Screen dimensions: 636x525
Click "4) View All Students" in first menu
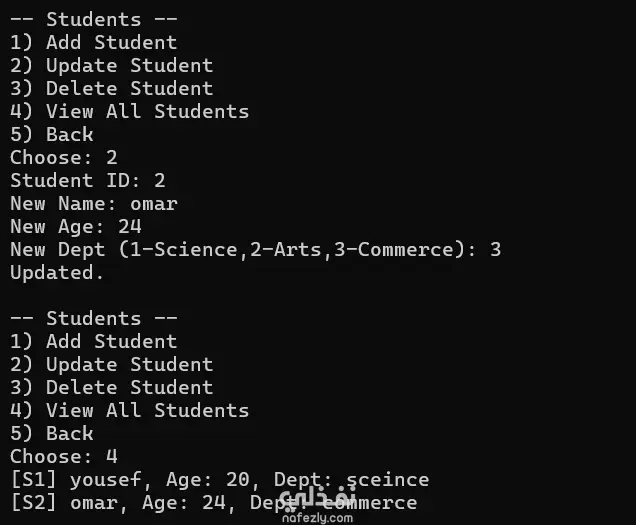(x=129, y=111)
